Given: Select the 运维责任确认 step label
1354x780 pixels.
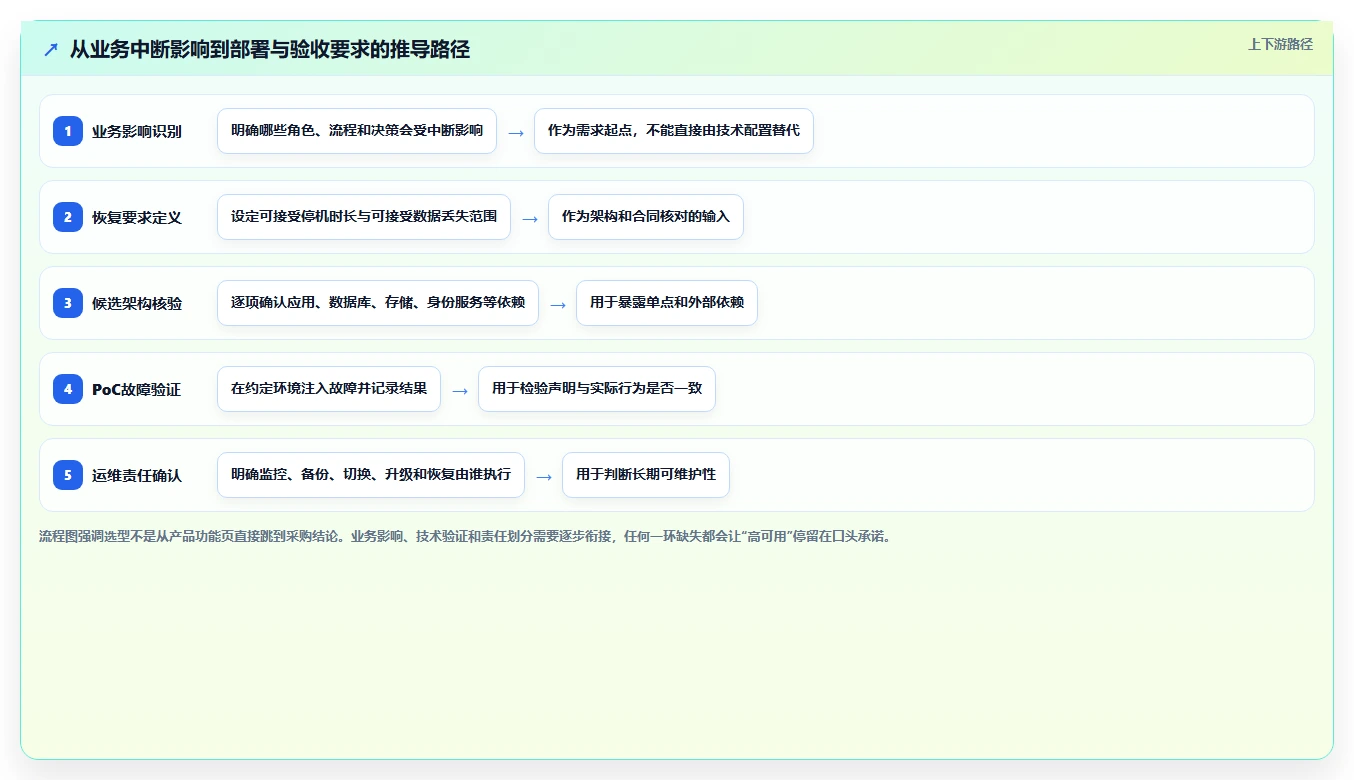Looking at the screenshot, I should 137,475.
